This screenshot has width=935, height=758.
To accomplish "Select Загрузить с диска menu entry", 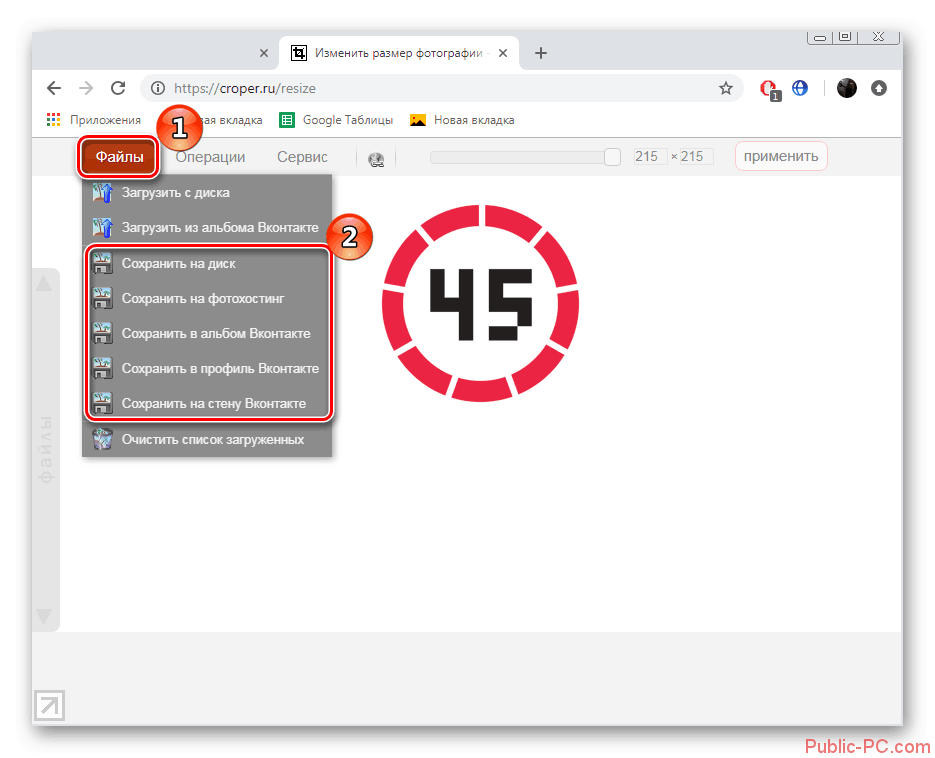I will pos(207,193).
